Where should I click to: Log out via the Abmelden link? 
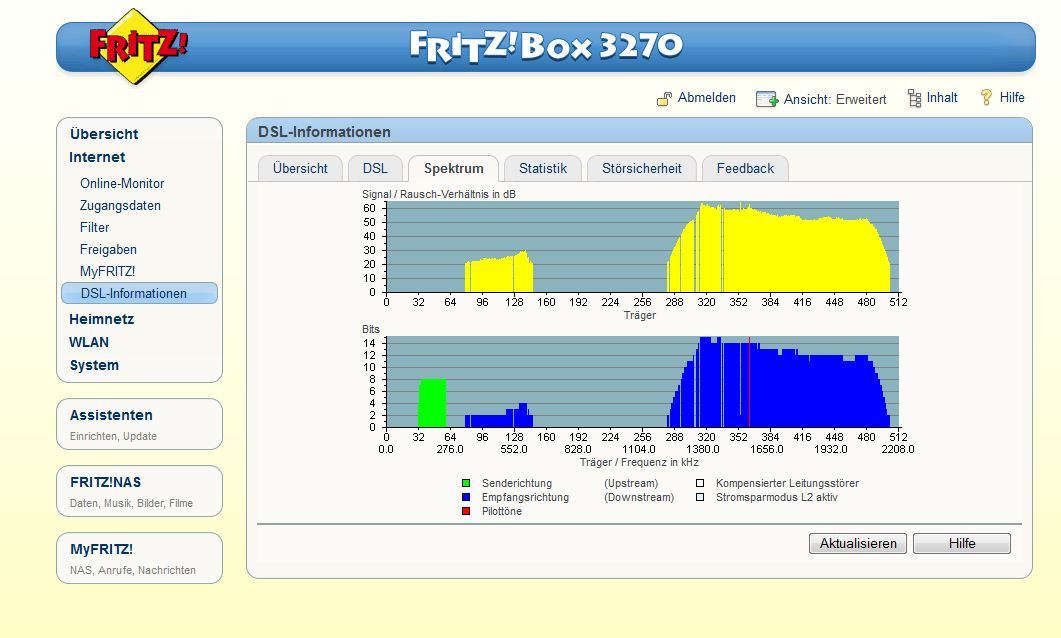tap(706, 98)
